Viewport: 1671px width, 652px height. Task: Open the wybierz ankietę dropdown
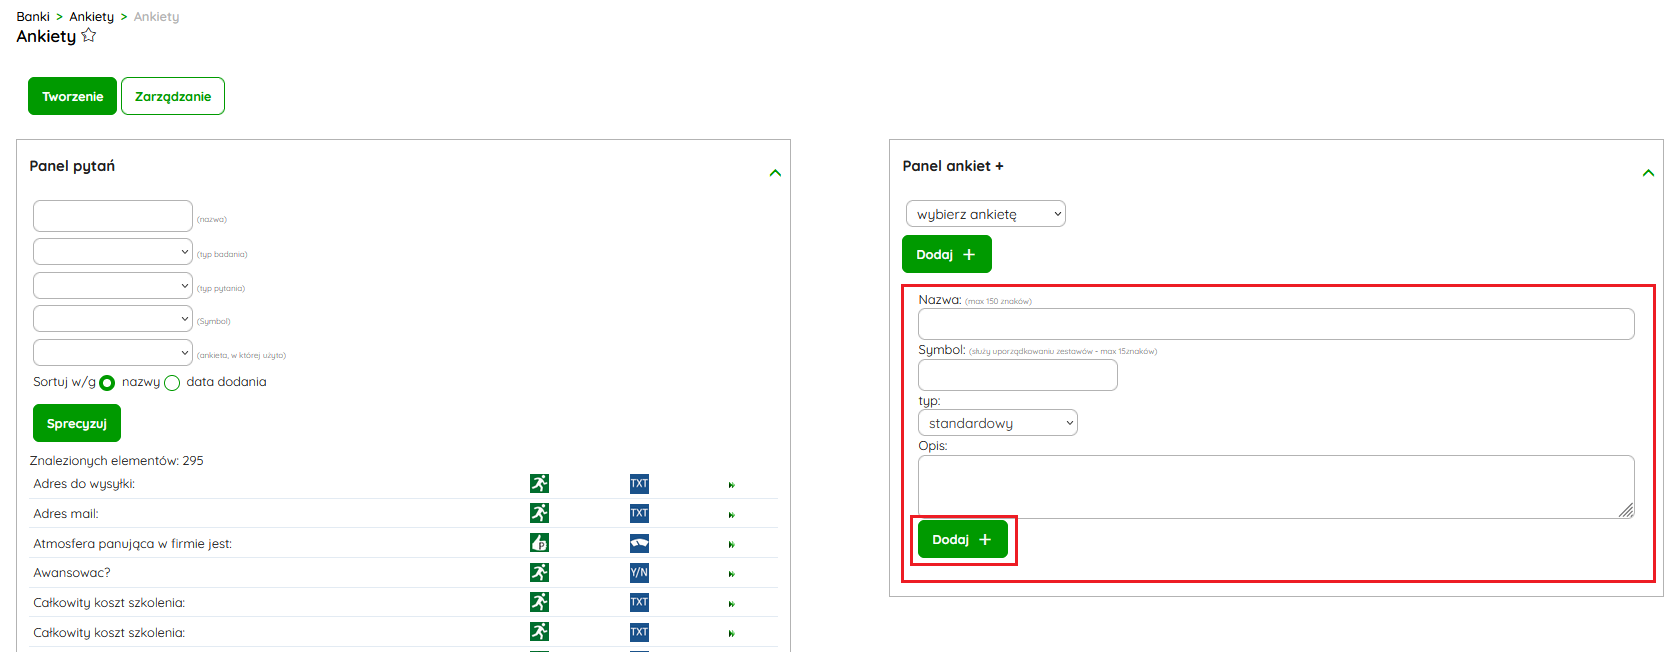985,214
